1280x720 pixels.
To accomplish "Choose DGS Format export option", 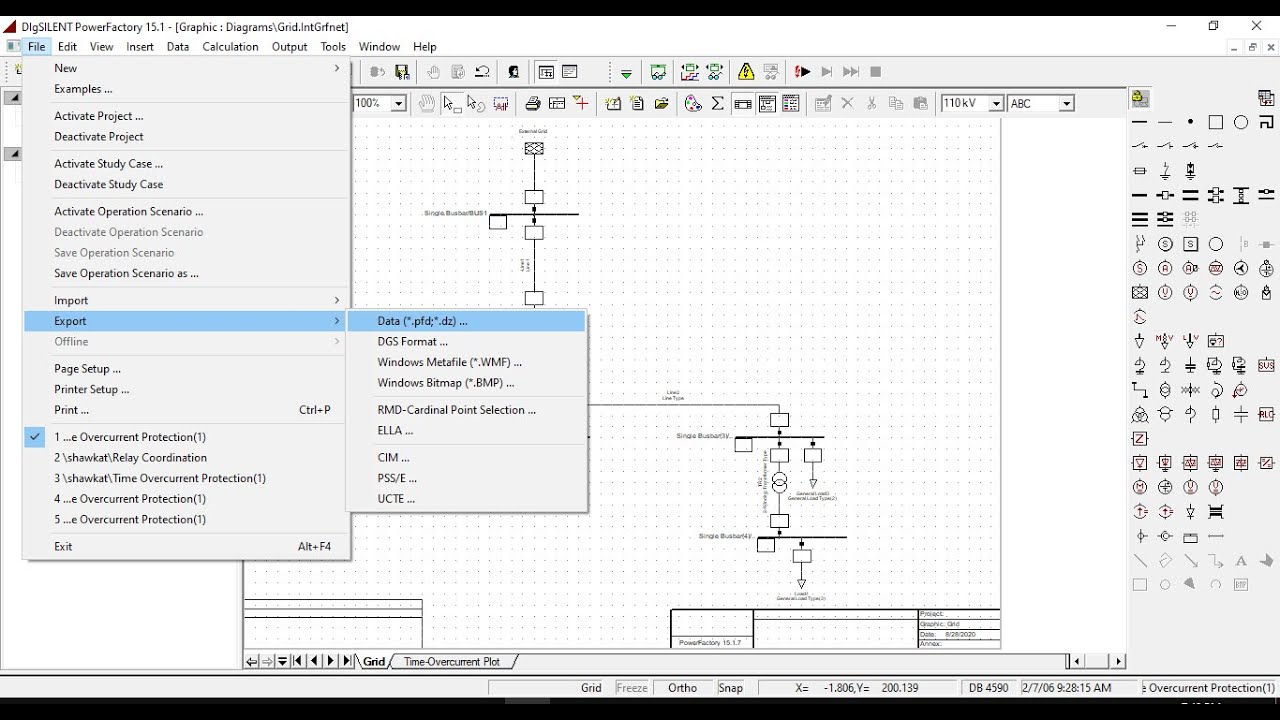I will pyautogui.click(x=467, y=341).
